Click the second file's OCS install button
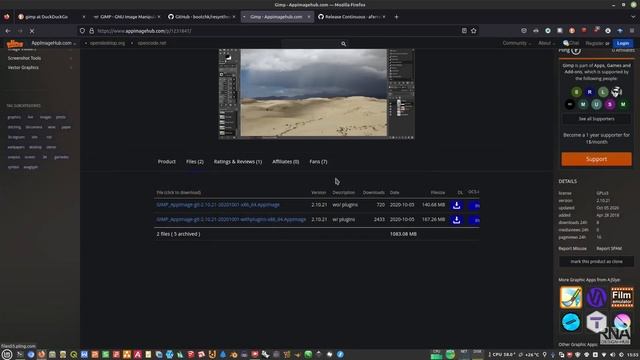The height and width of the screenshot is (360, 640). 474,220
